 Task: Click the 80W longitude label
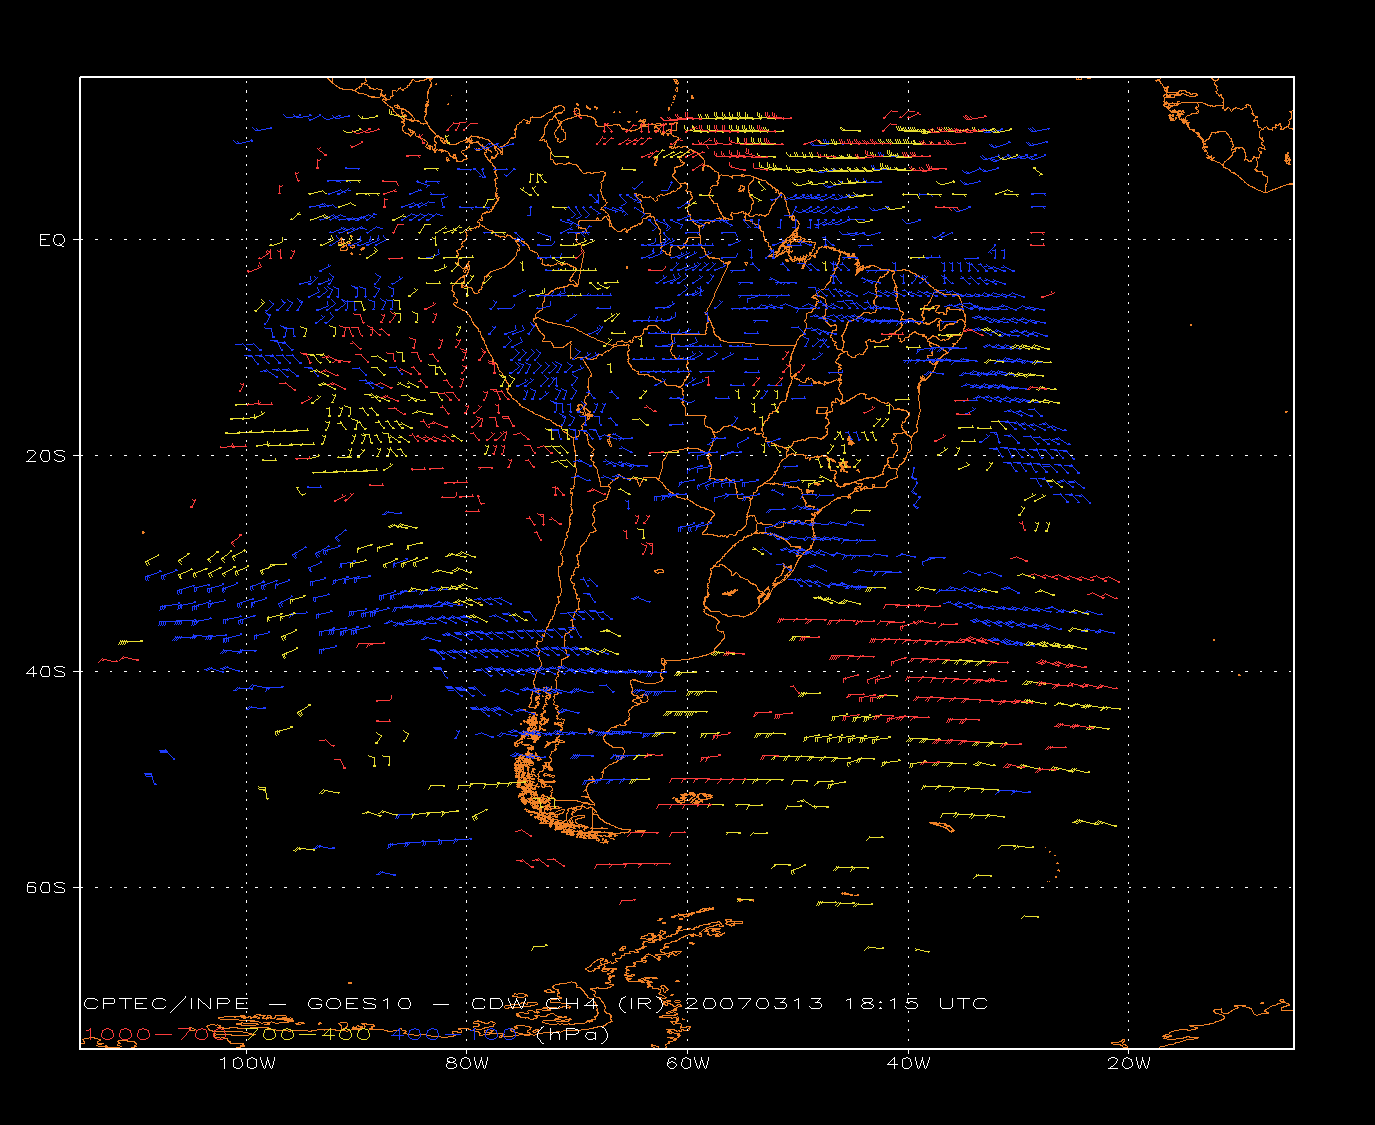coord(467,1063)
